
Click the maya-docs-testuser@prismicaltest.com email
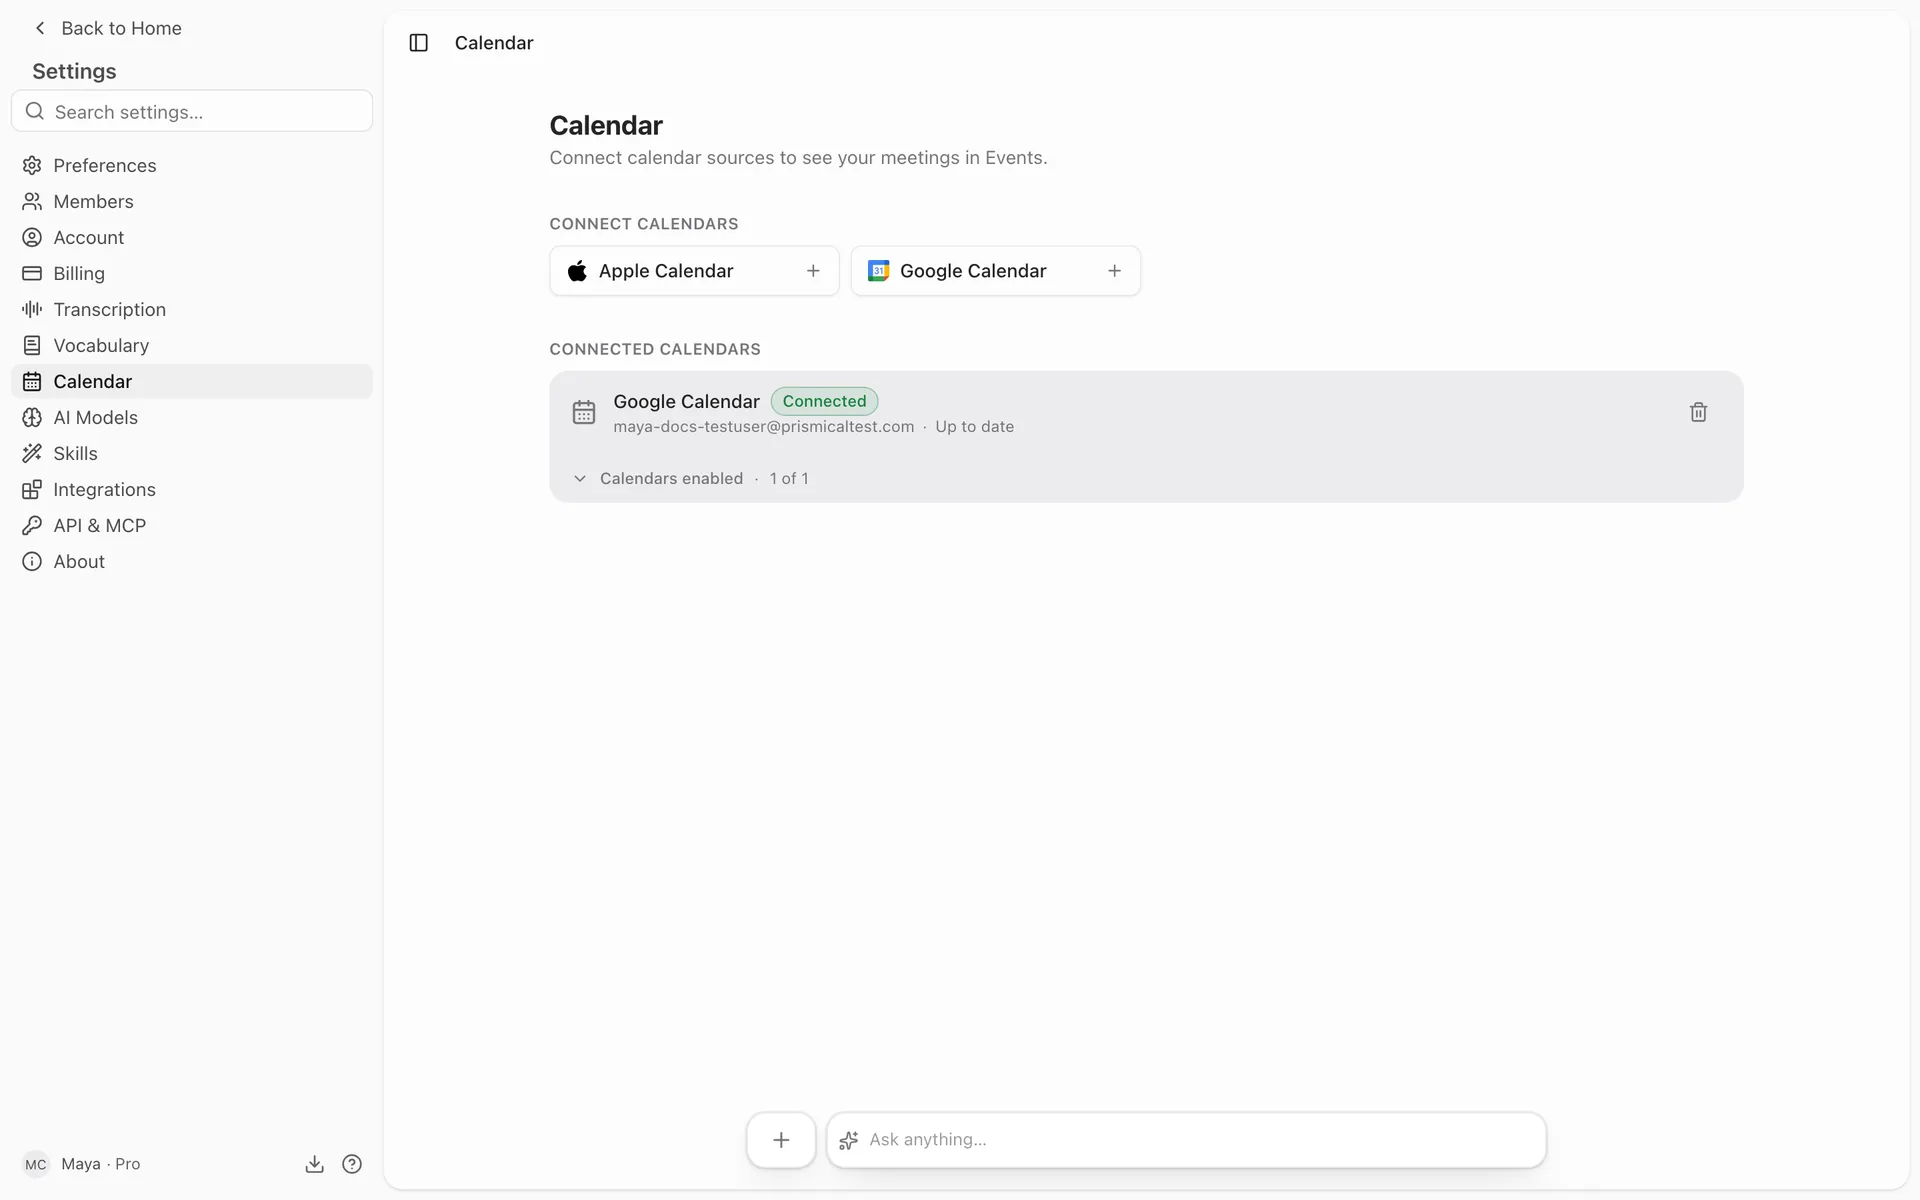point(763,427)
